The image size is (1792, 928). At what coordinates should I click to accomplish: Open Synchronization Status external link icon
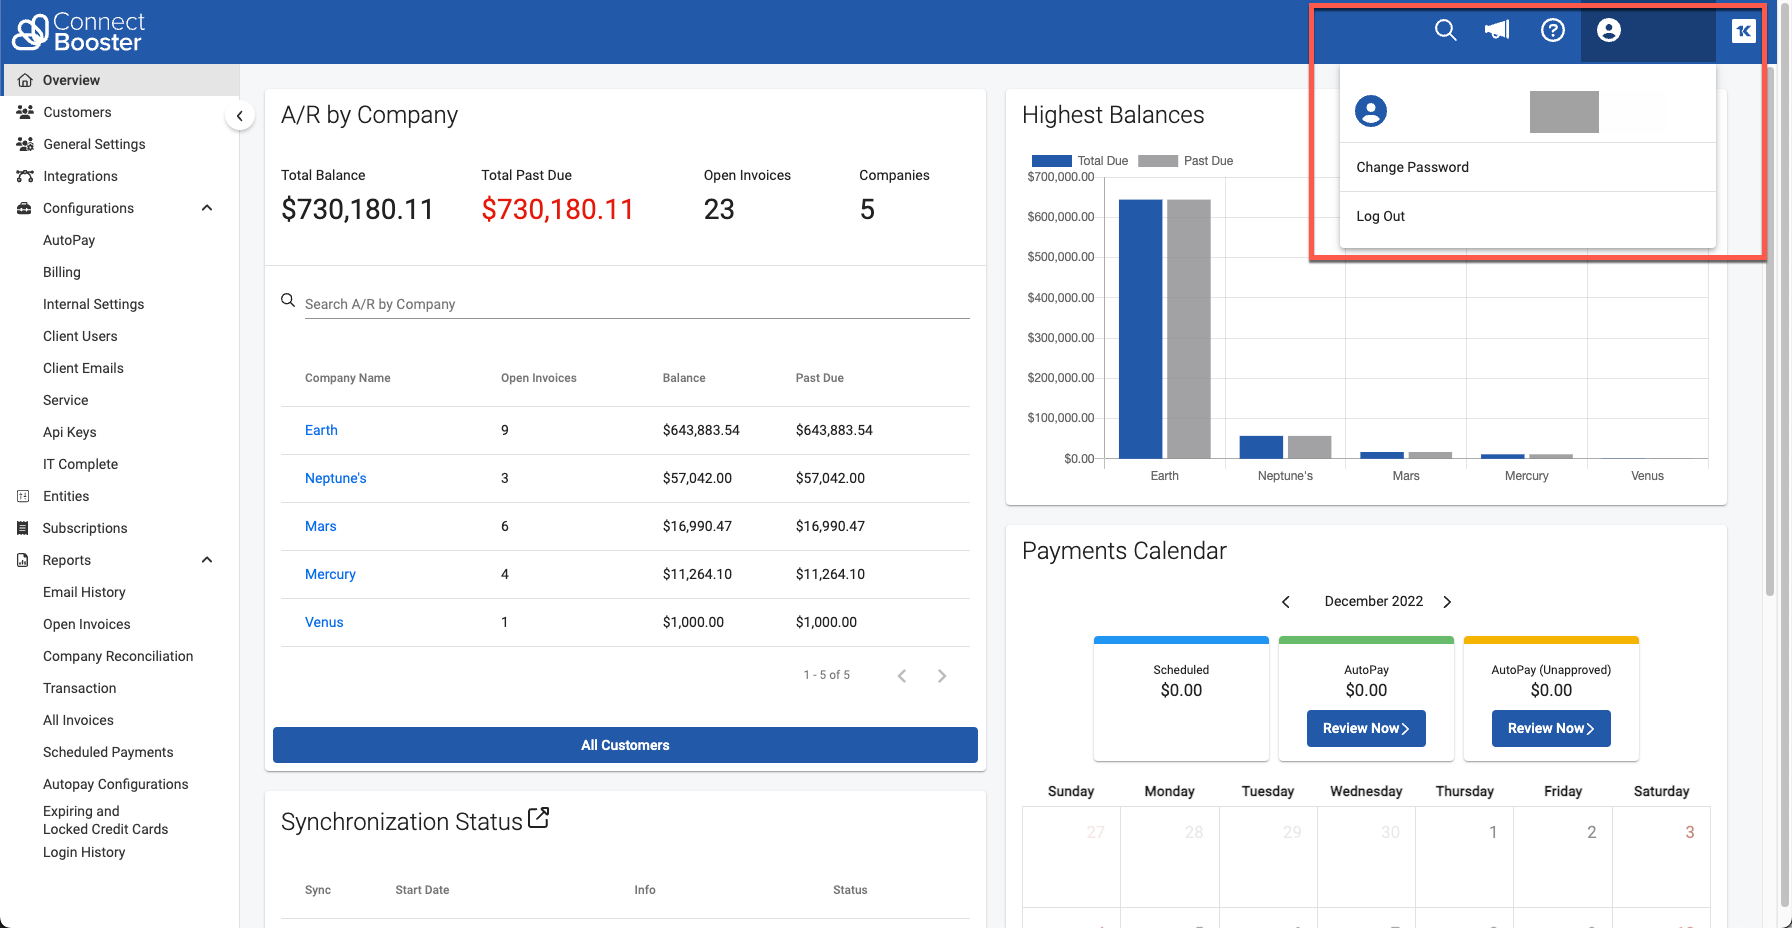538,818
